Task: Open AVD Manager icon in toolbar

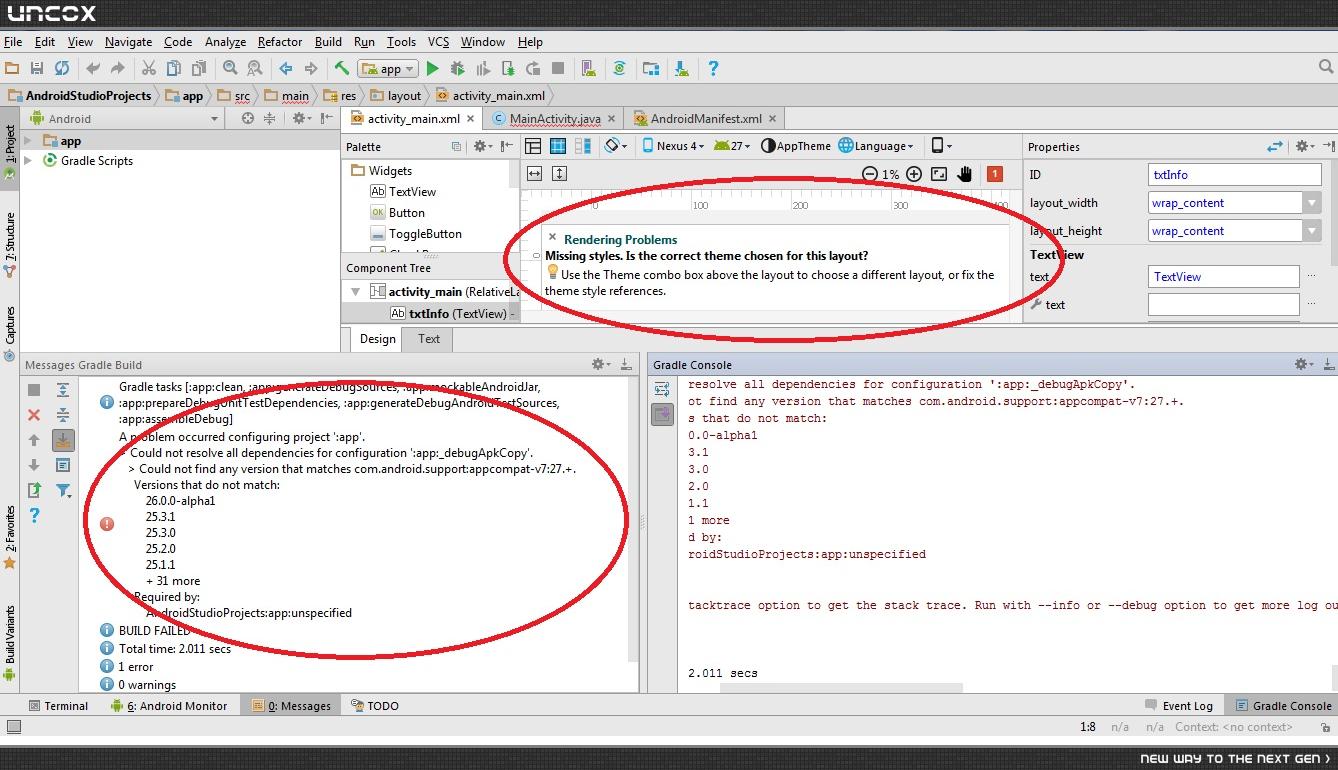Action: tap(590, 69)
